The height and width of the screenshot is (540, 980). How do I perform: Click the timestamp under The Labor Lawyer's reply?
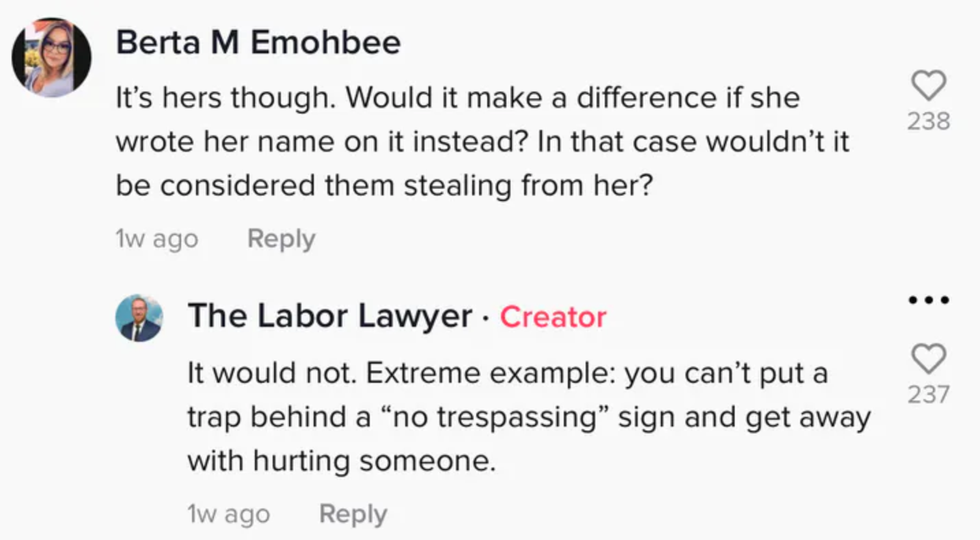click(228, 514)
